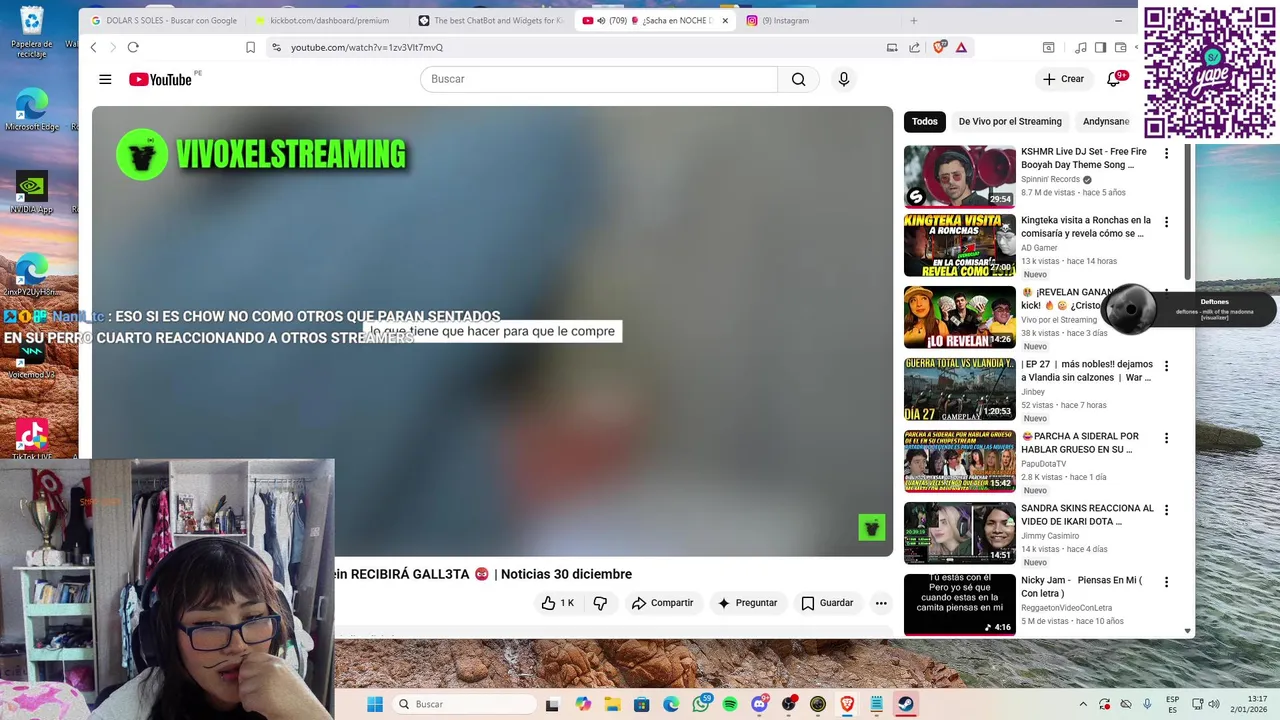Select the Todos filter chip
1280x720 pixels.
point(925,121)
